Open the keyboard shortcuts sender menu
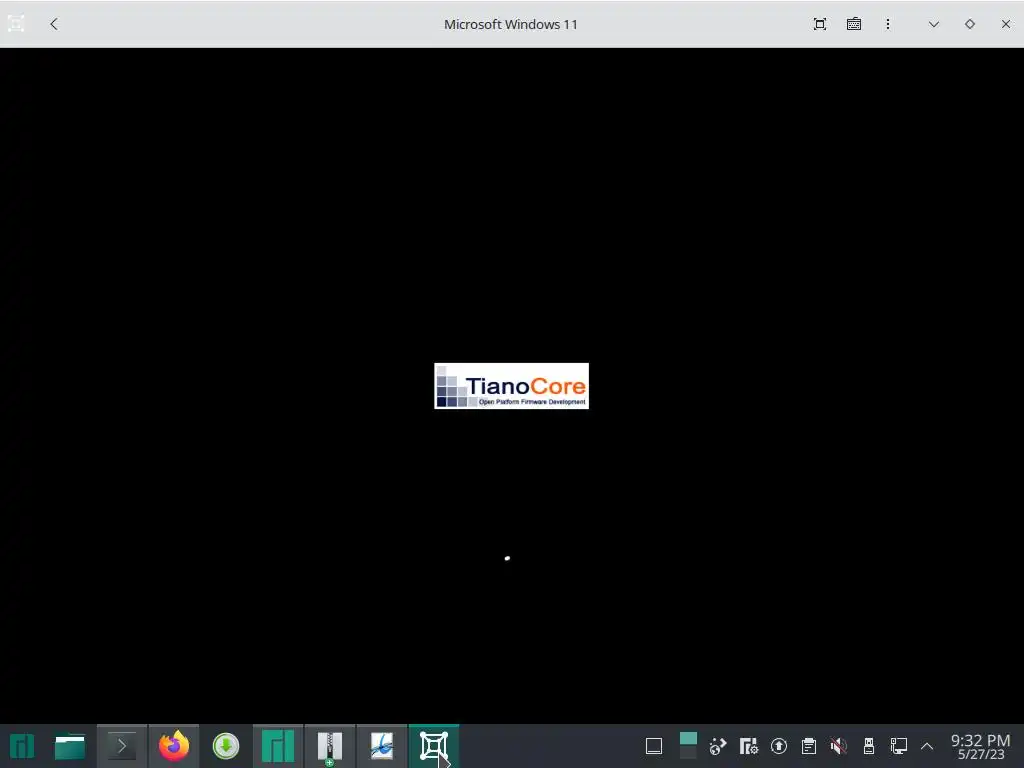 [x=854, y=24]
